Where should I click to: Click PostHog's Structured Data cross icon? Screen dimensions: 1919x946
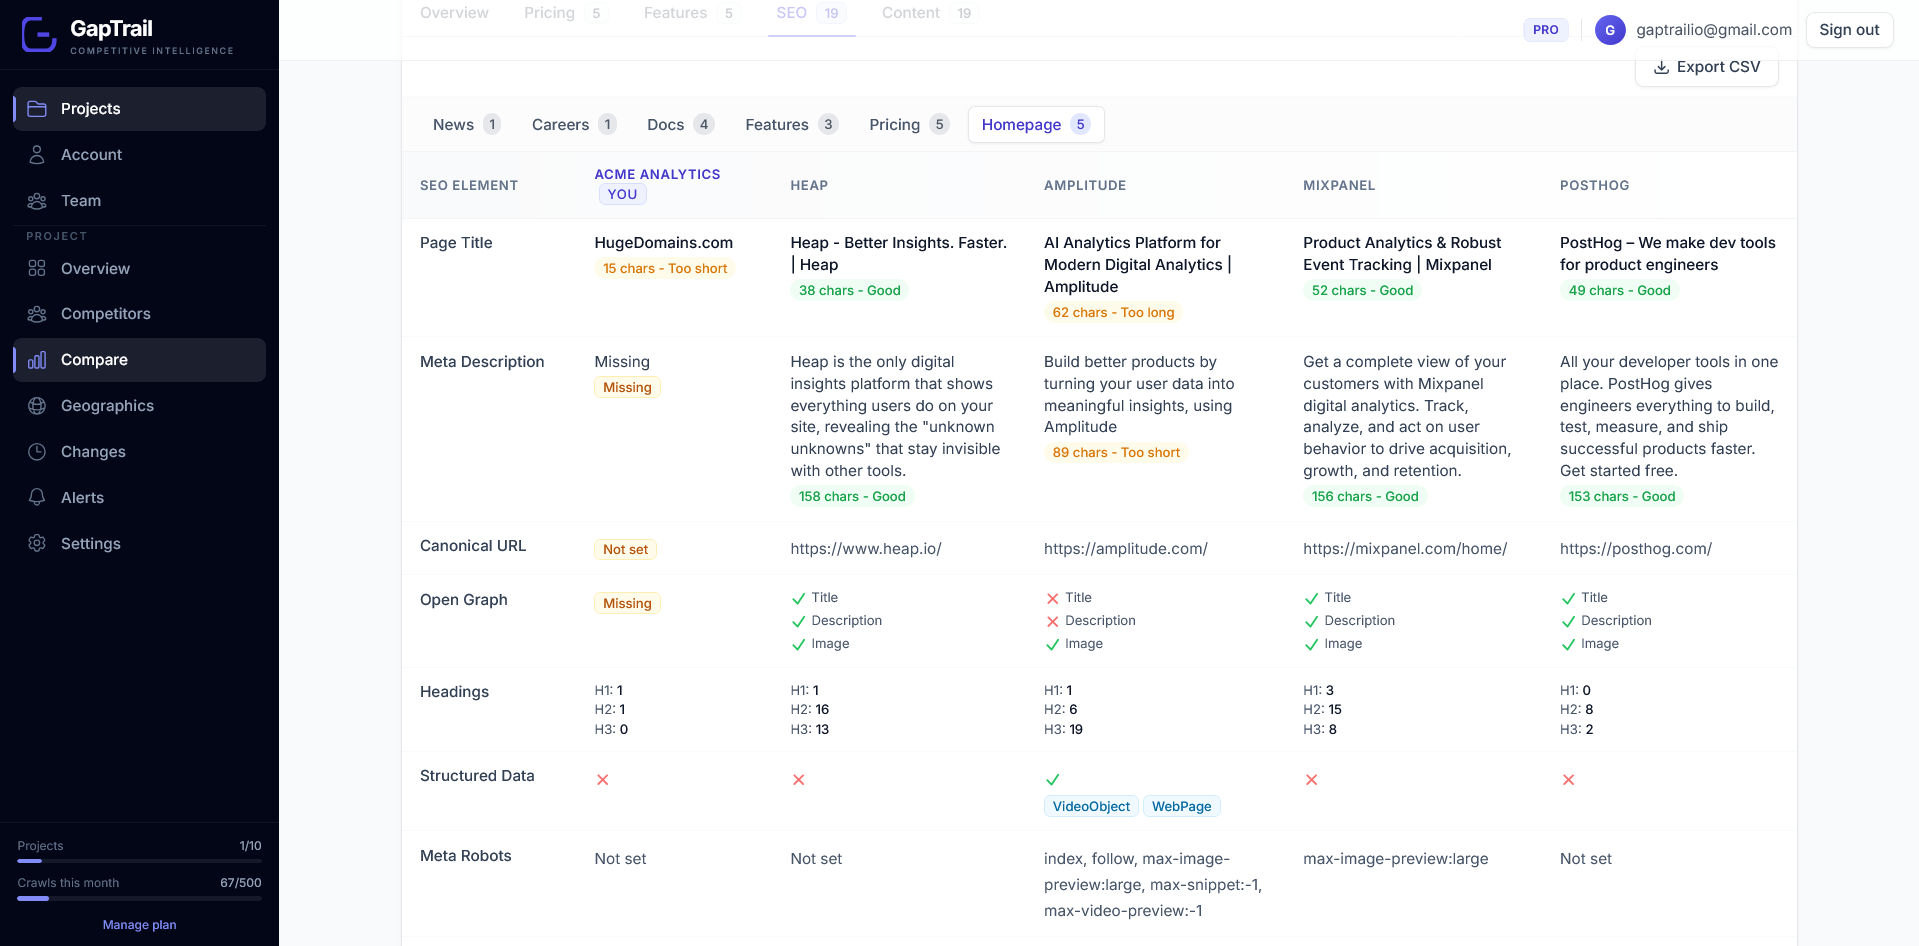(1569, 780)
